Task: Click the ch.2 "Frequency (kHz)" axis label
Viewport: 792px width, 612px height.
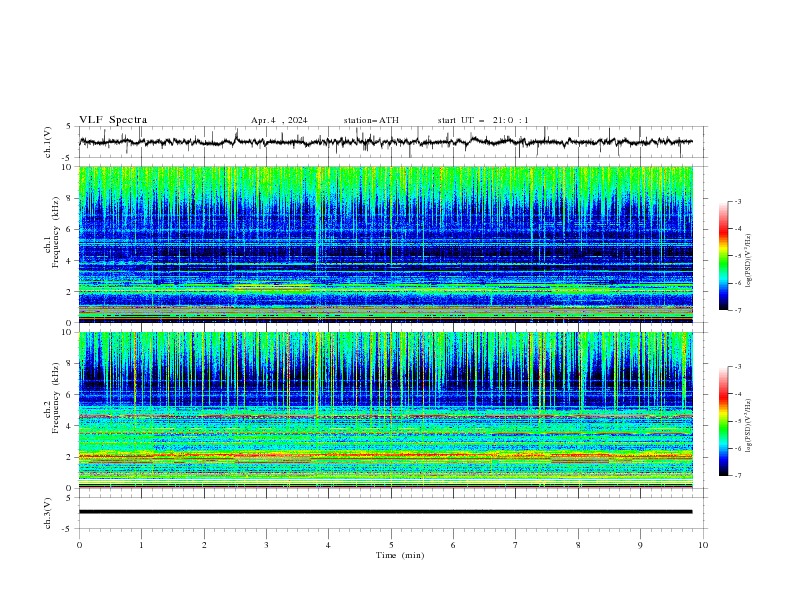Action: coord(56,397)
